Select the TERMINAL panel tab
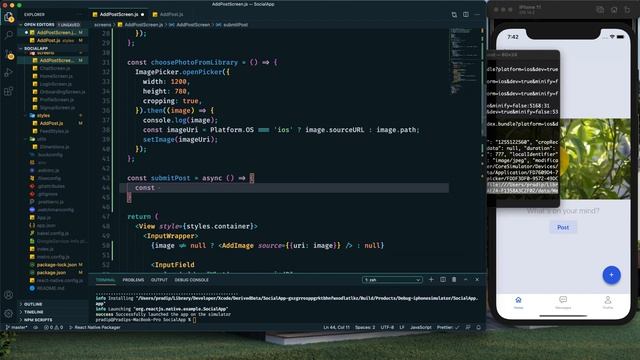This screenshot has width=640, height=360. tap(105, 280)
